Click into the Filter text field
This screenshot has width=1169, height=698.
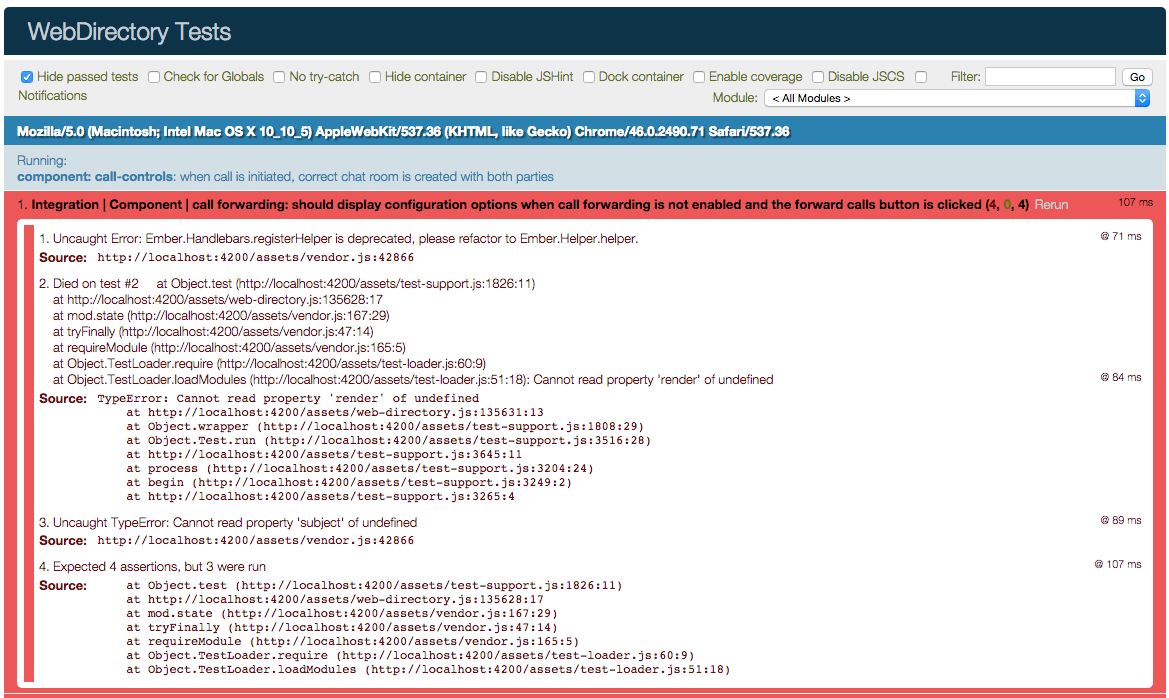pyautogui.click(x=1049, y=77)
